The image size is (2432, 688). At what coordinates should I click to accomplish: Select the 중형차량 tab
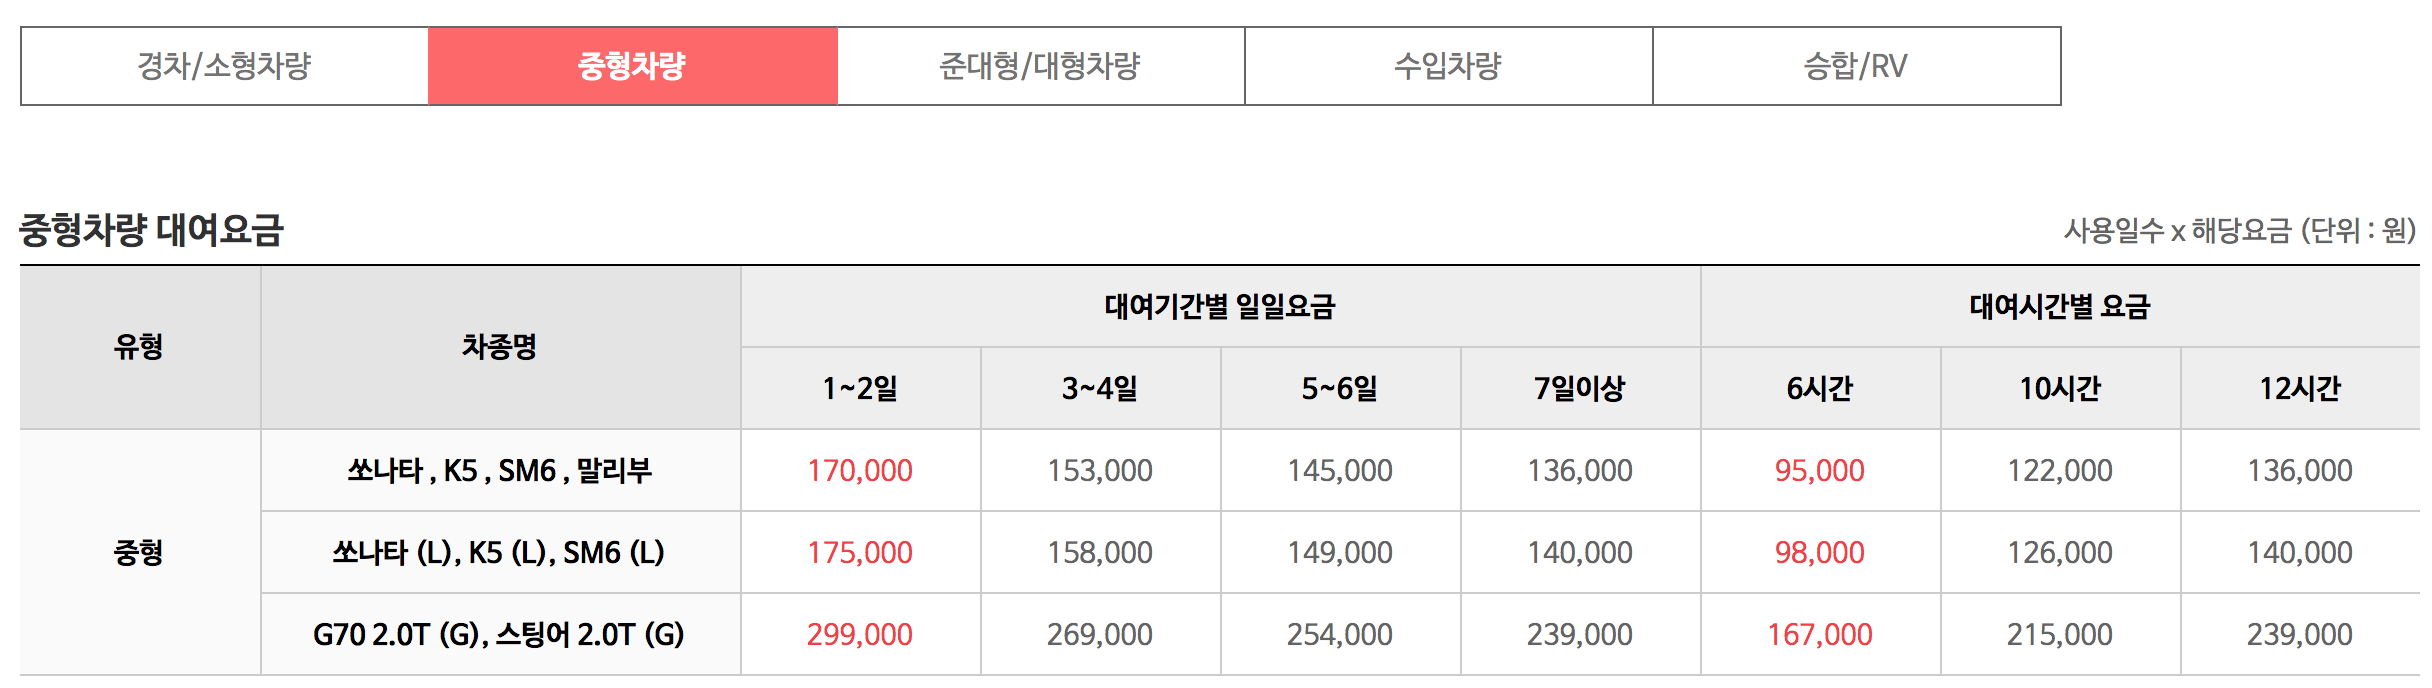632,66
